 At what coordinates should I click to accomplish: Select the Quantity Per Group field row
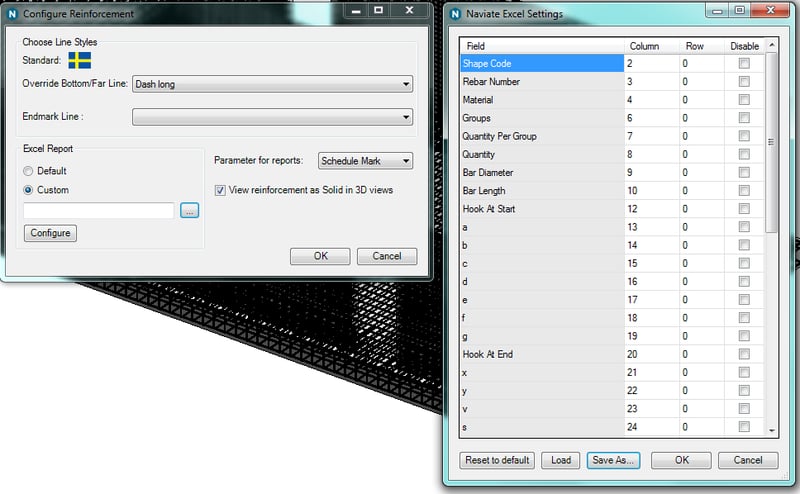tap(542, 136)
